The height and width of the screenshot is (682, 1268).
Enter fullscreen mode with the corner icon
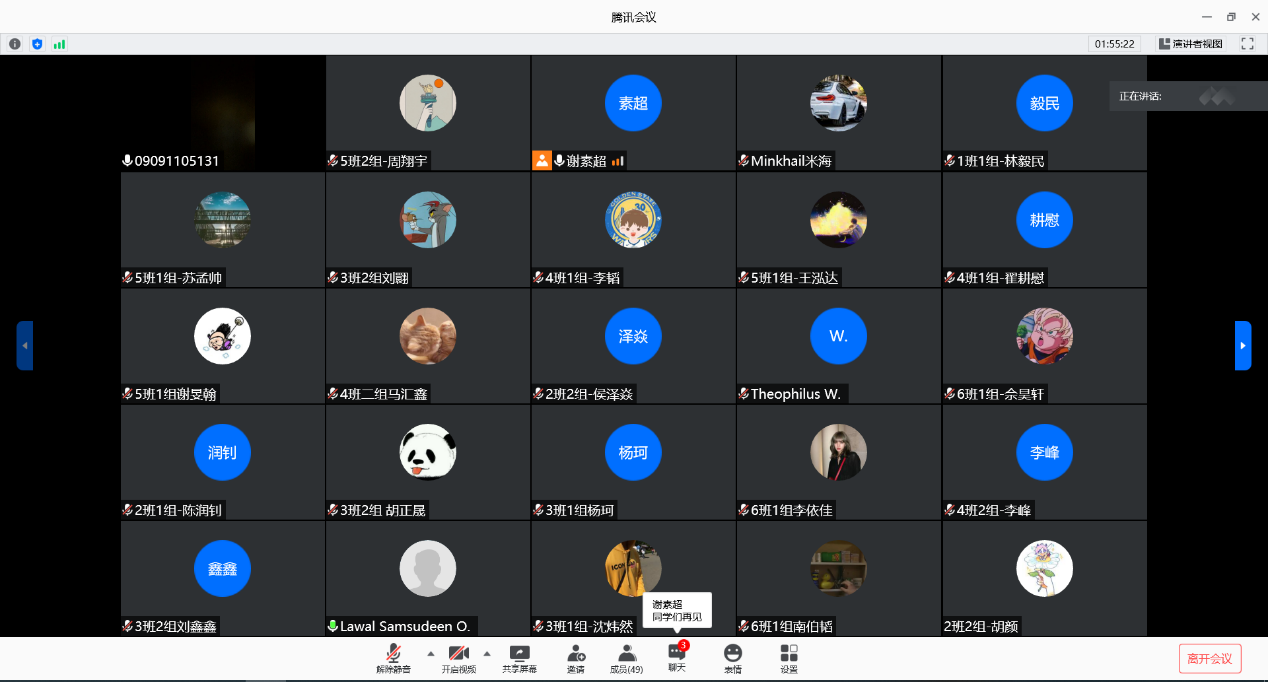coord(1247,44)
